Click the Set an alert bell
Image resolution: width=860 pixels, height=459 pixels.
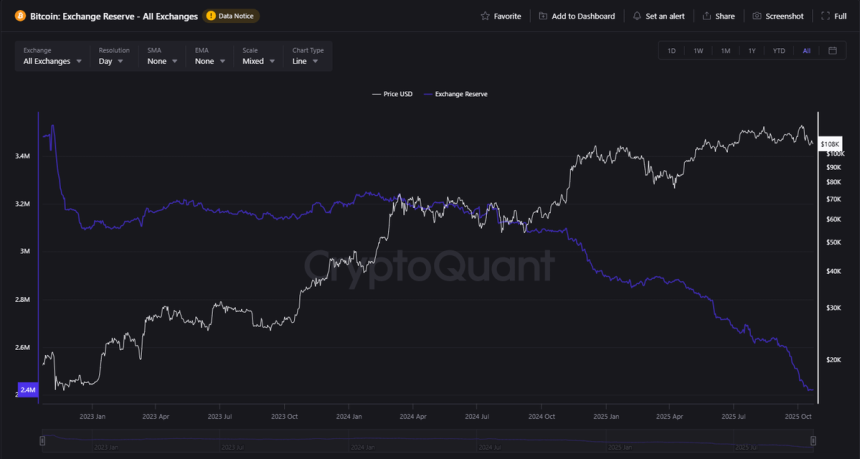click(637, 16)
